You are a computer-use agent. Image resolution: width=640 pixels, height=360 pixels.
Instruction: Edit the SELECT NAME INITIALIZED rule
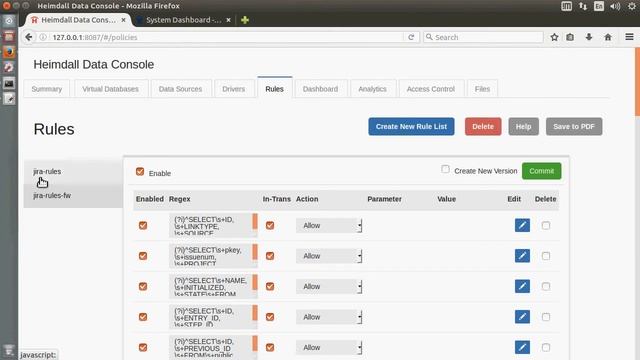pyautogui.click(x=522, y=286)
